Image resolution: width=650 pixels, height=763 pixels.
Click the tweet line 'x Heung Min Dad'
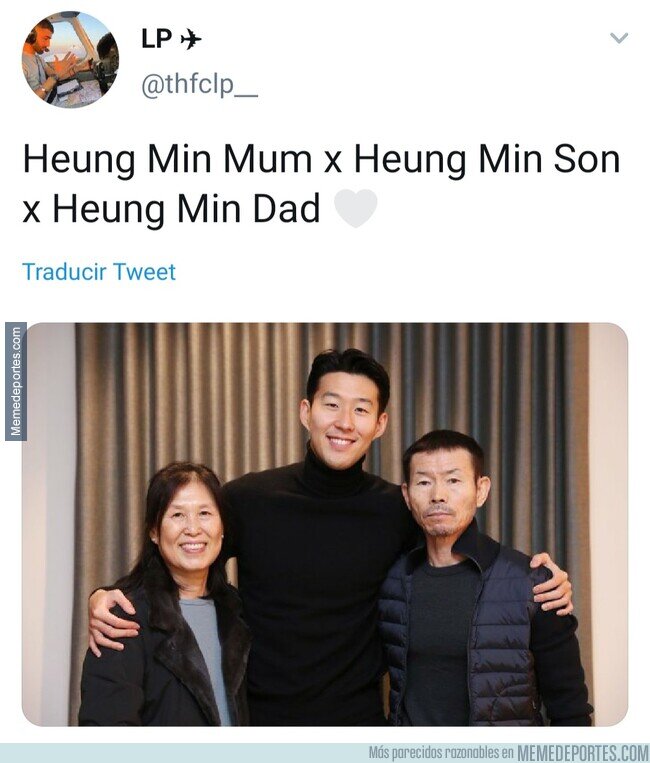point(171,209)
